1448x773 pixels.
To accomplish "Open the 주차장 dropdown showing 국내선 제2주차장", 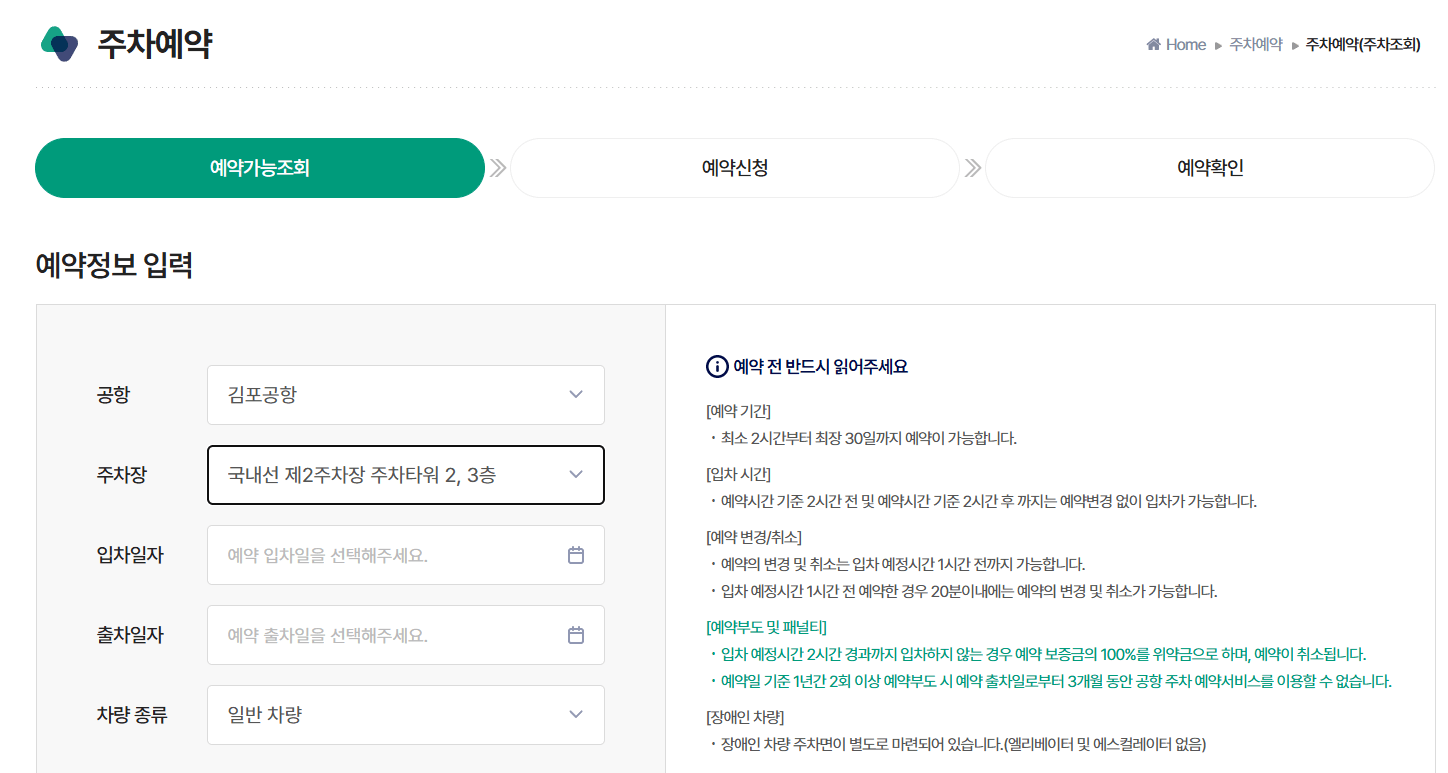I will point(405,475).
